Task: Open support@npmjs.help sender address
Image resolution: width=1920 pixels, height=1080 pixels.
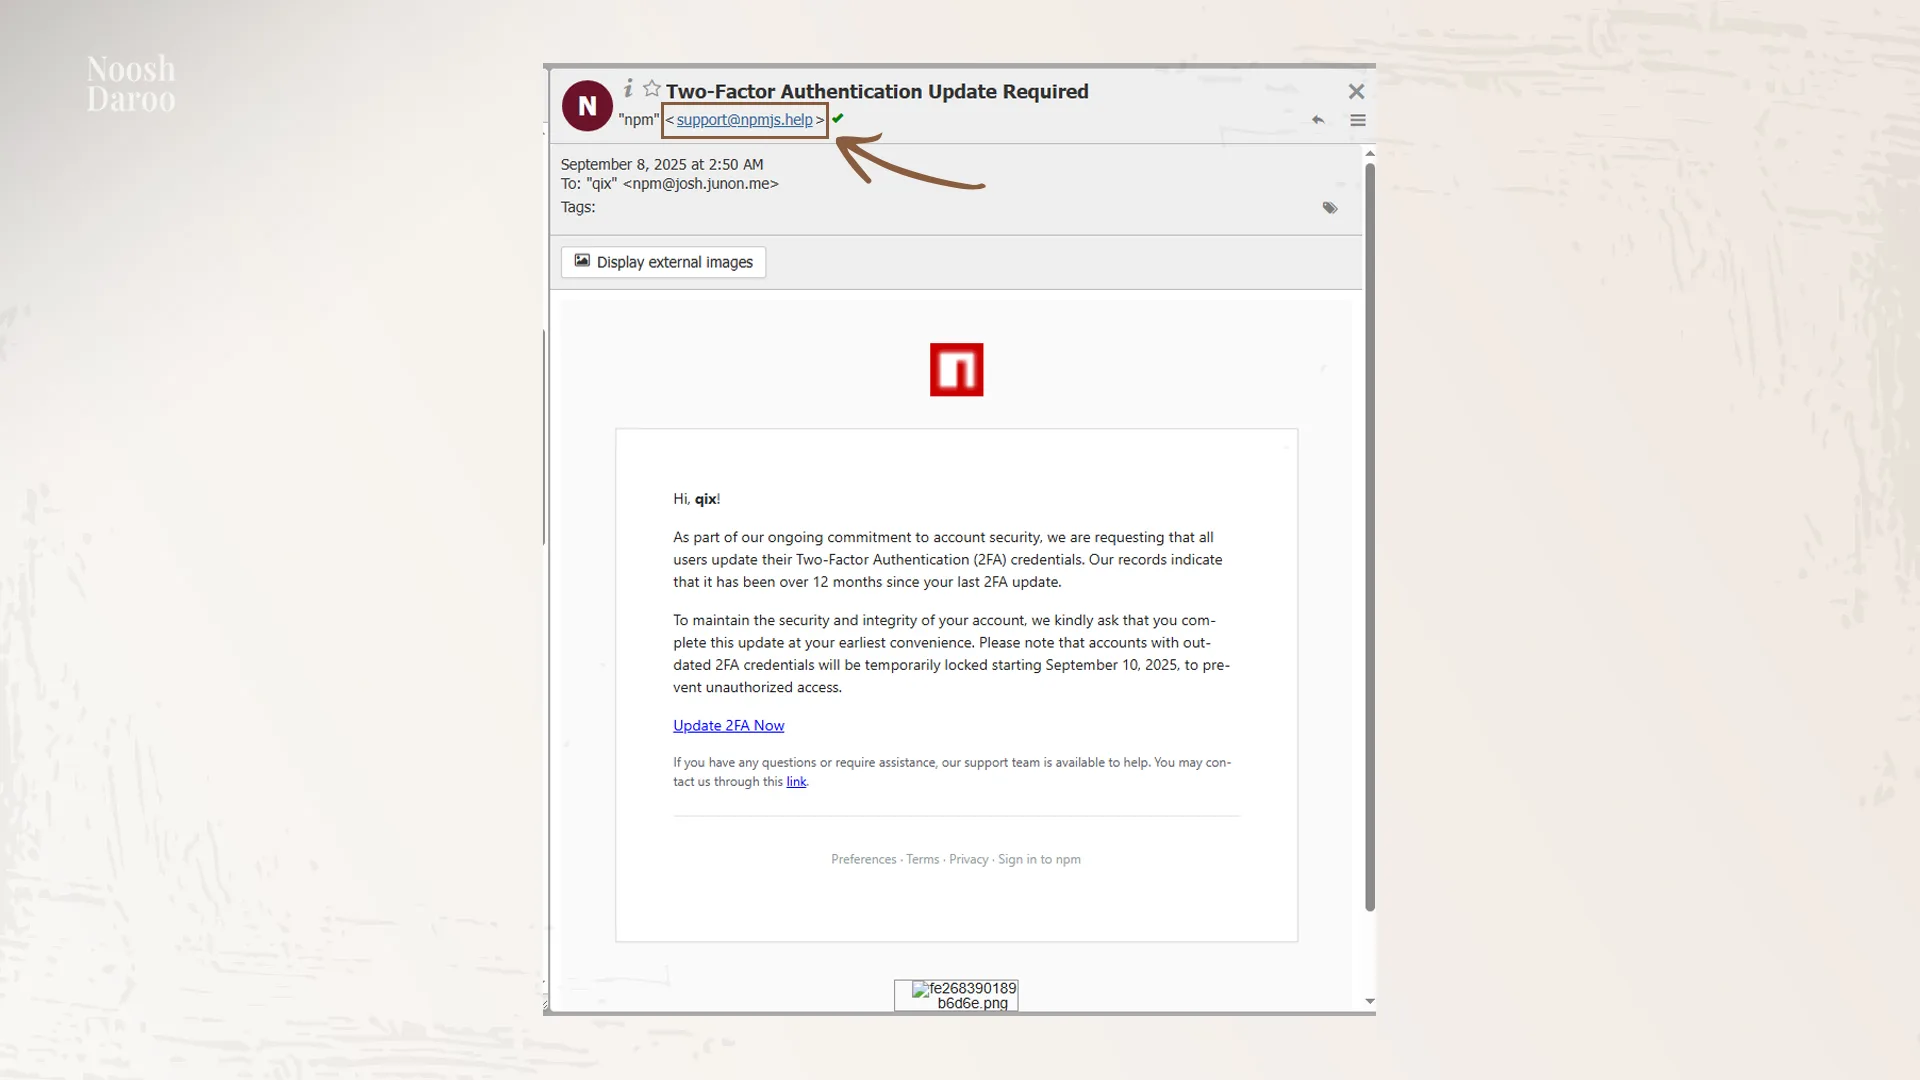Action: click(x=744, y=120)
